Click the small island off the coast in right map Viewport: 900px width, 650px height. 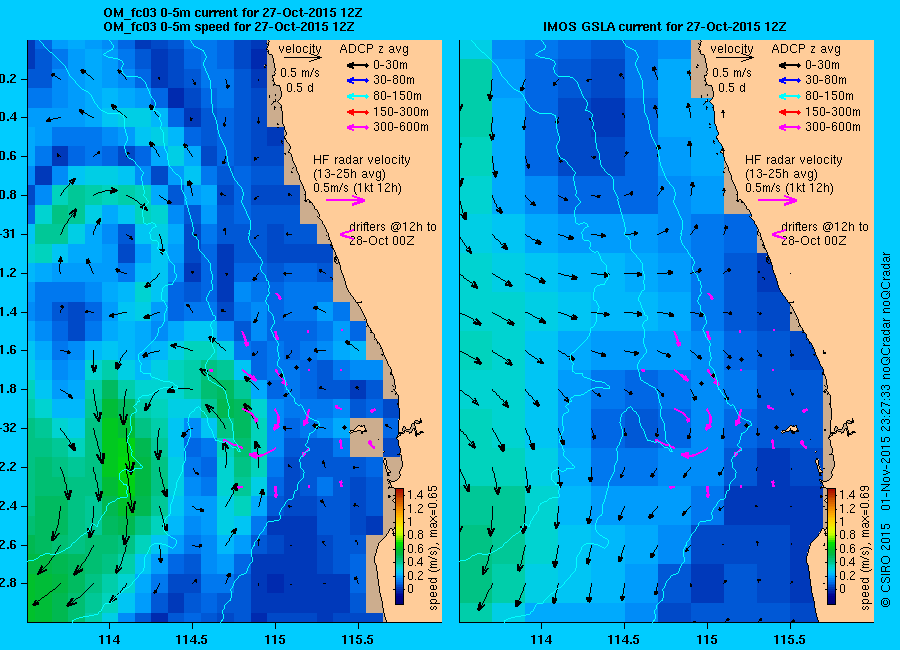(791, 429)
